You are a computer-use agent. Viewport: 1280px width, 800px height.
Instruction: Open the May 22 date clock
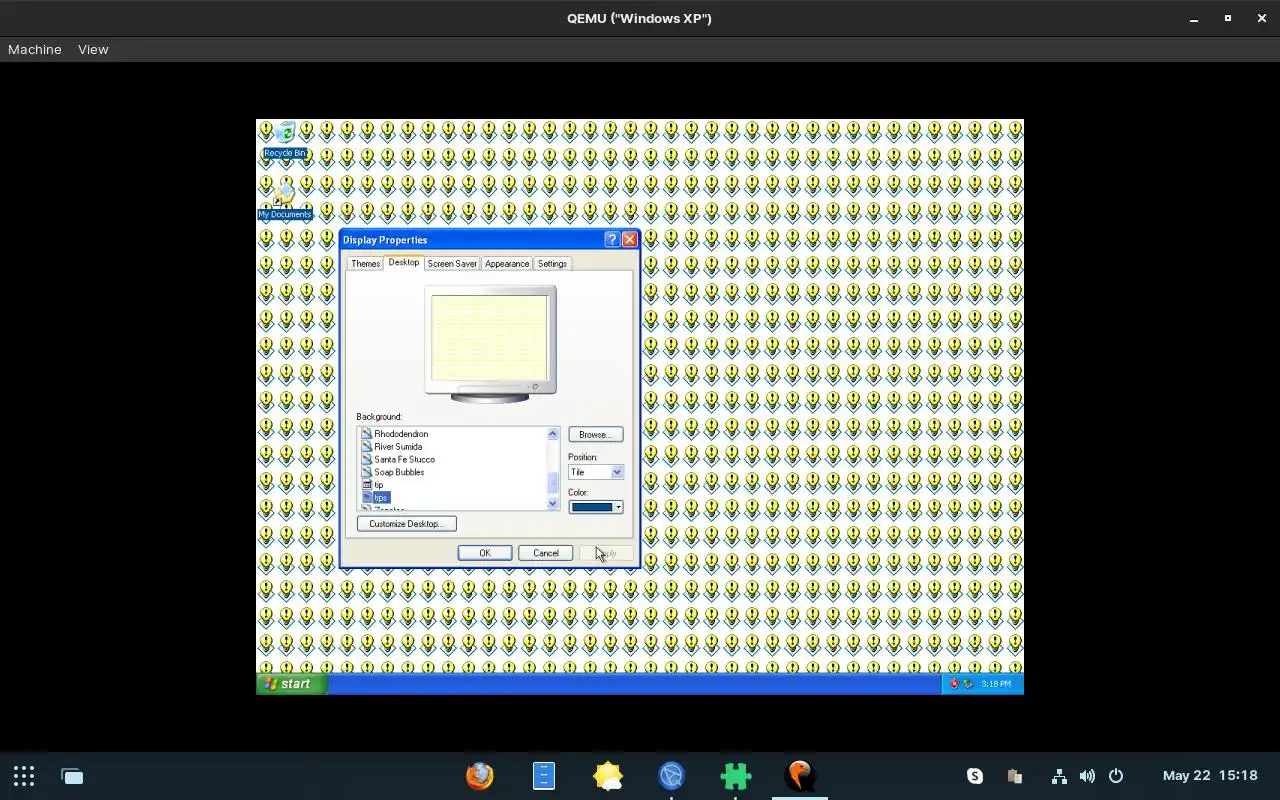pyautogui.click(x=1210, y=776)
